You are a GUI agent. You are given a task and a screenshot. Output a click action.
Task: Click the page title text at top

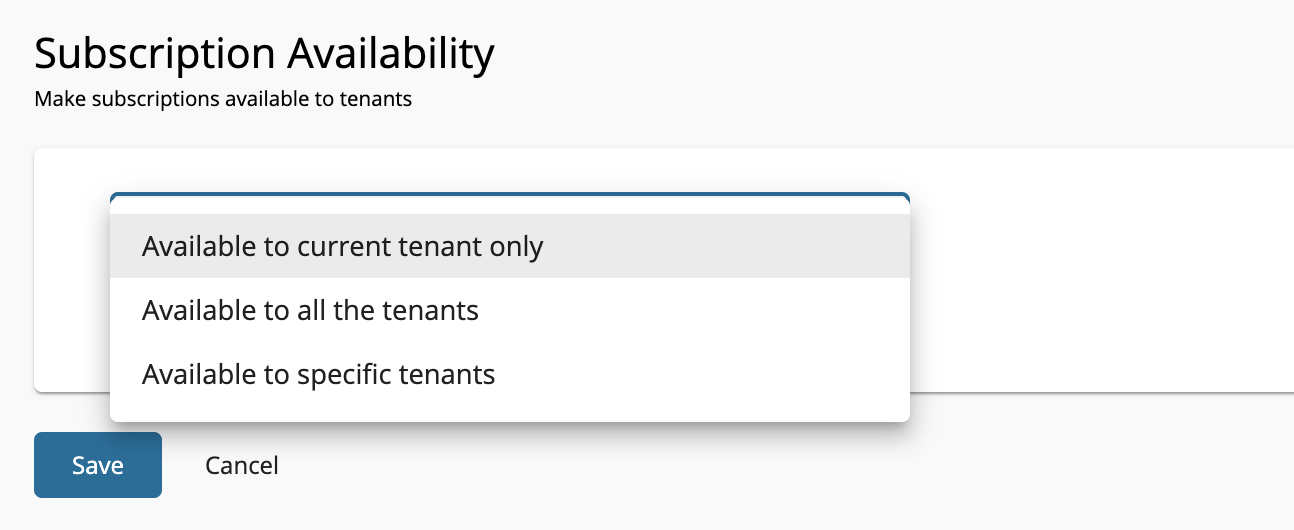(264, 54)
